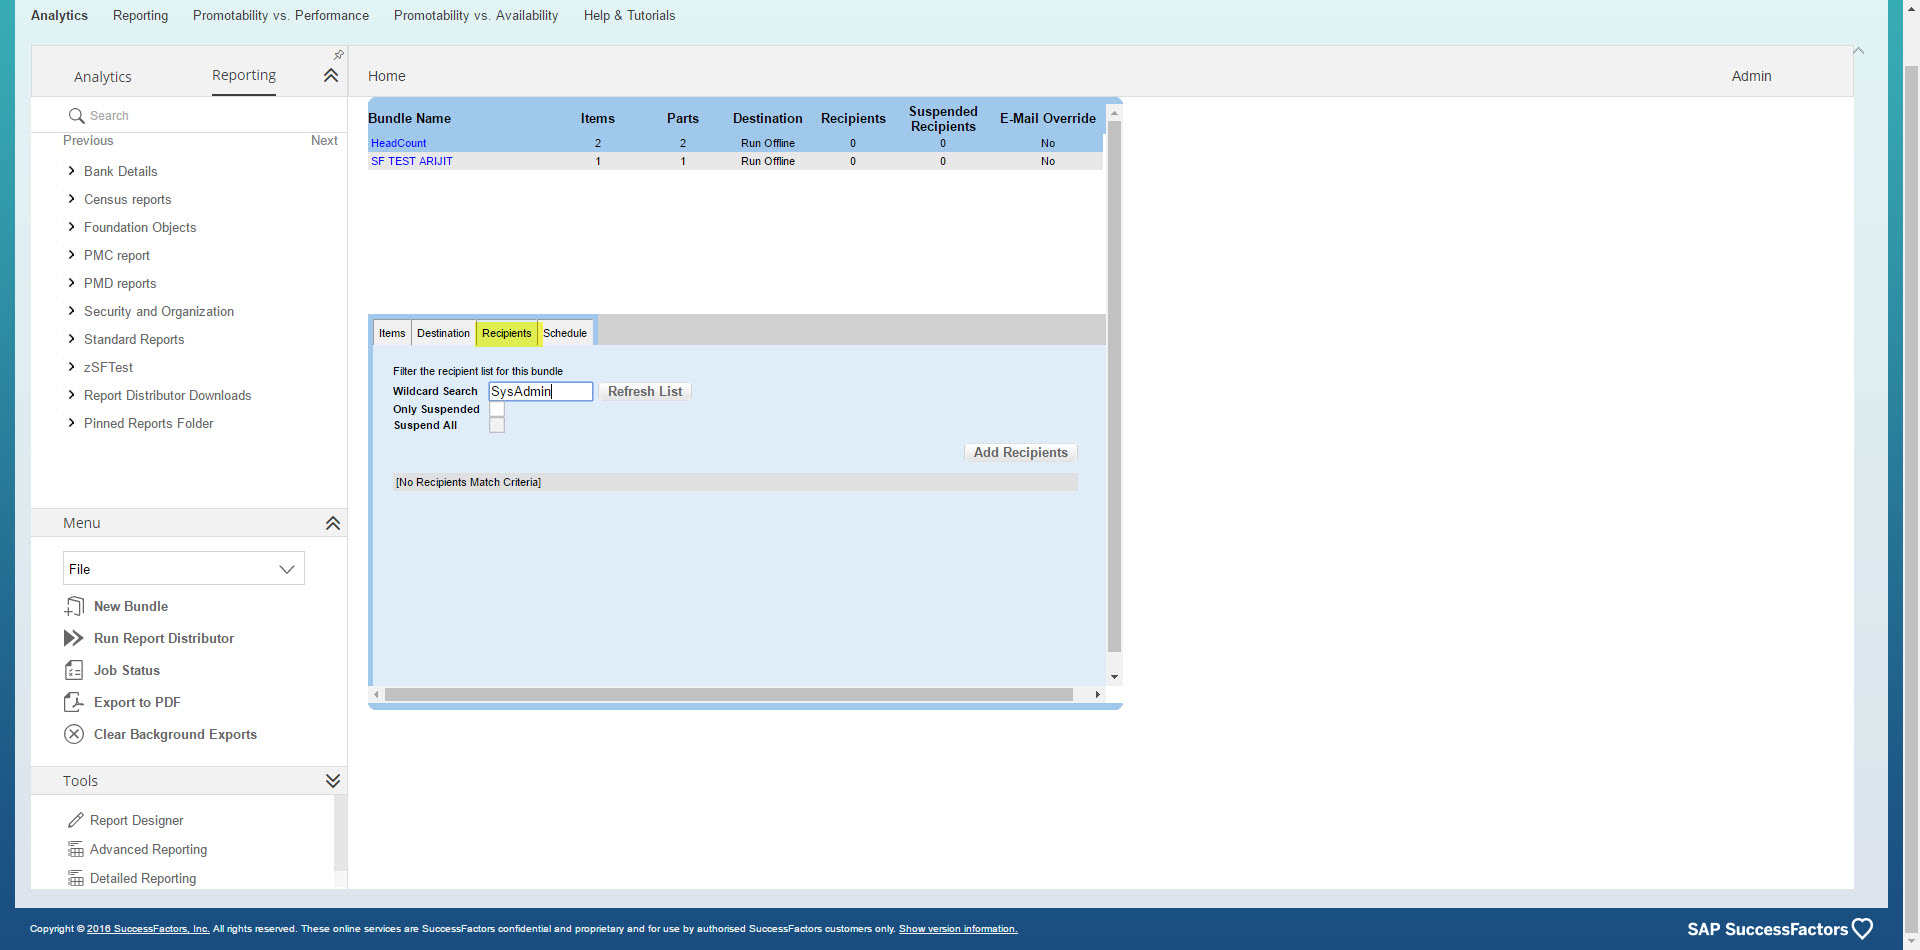
Task: Click the Refresh List button
Action: pos(645,391)
